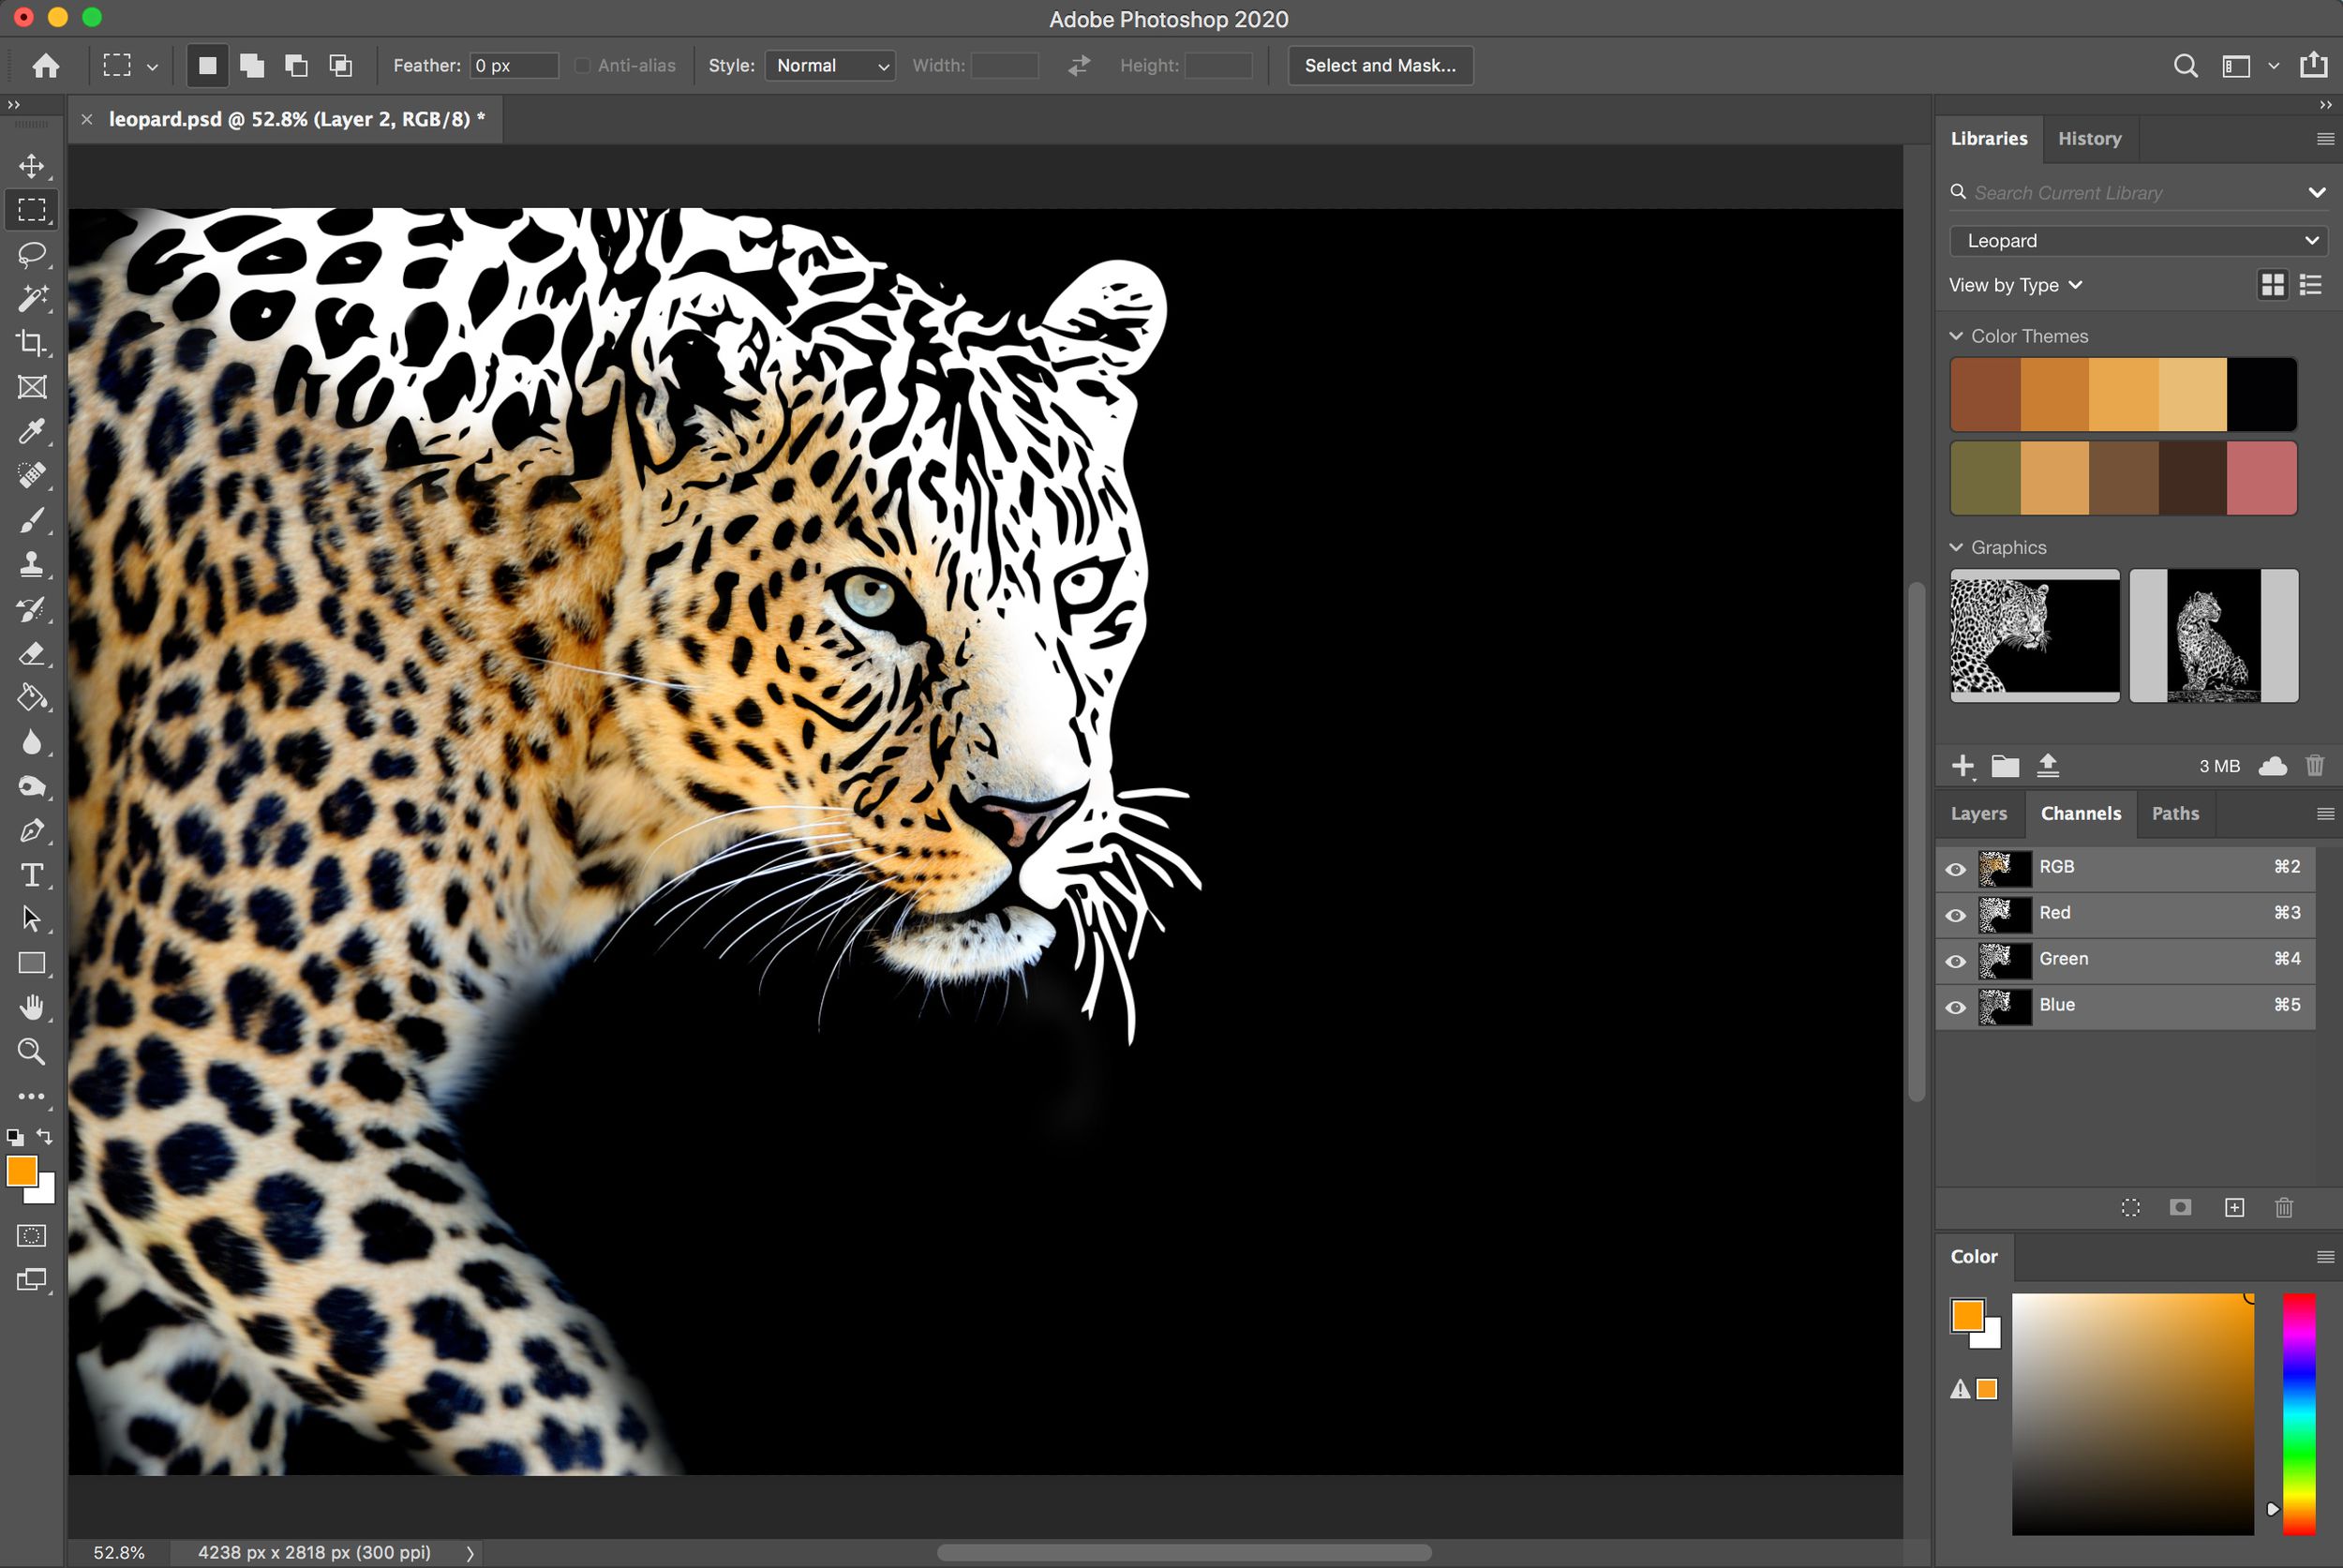Choose the Type tool

(x=32, y=875)
